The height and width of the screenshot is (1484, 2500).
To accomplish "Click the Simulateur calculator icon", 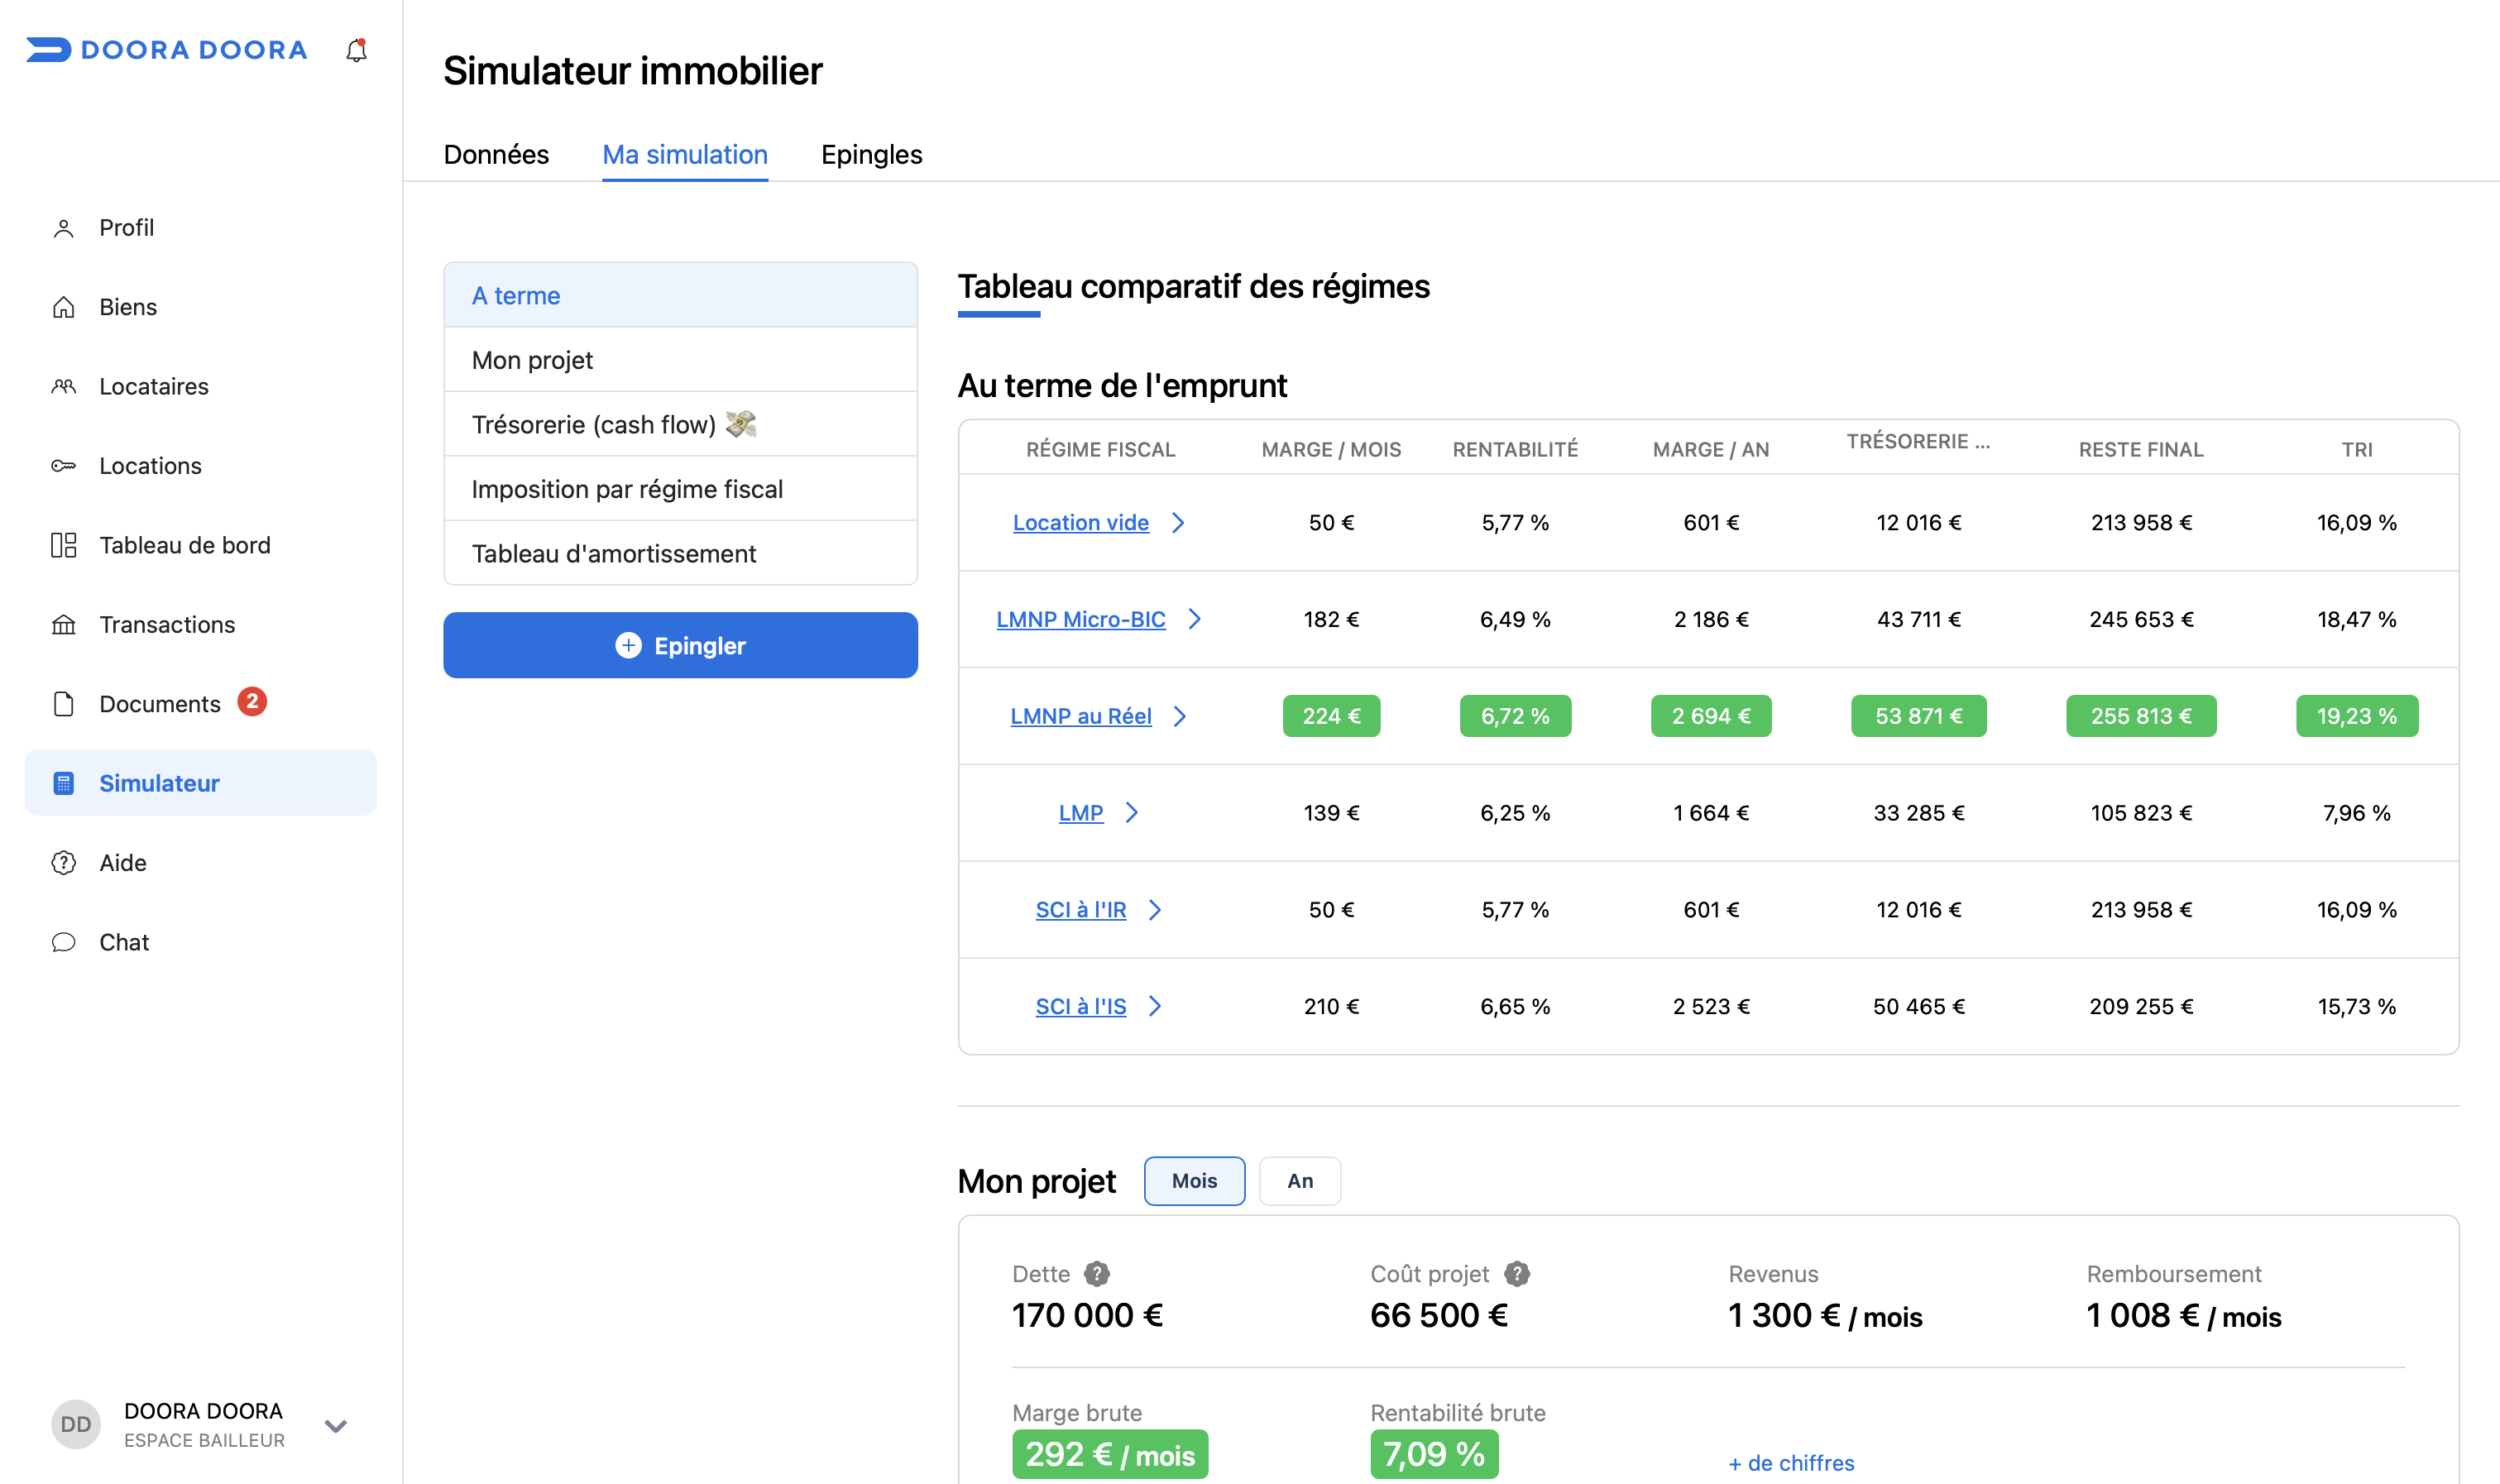I will (63, 783).
